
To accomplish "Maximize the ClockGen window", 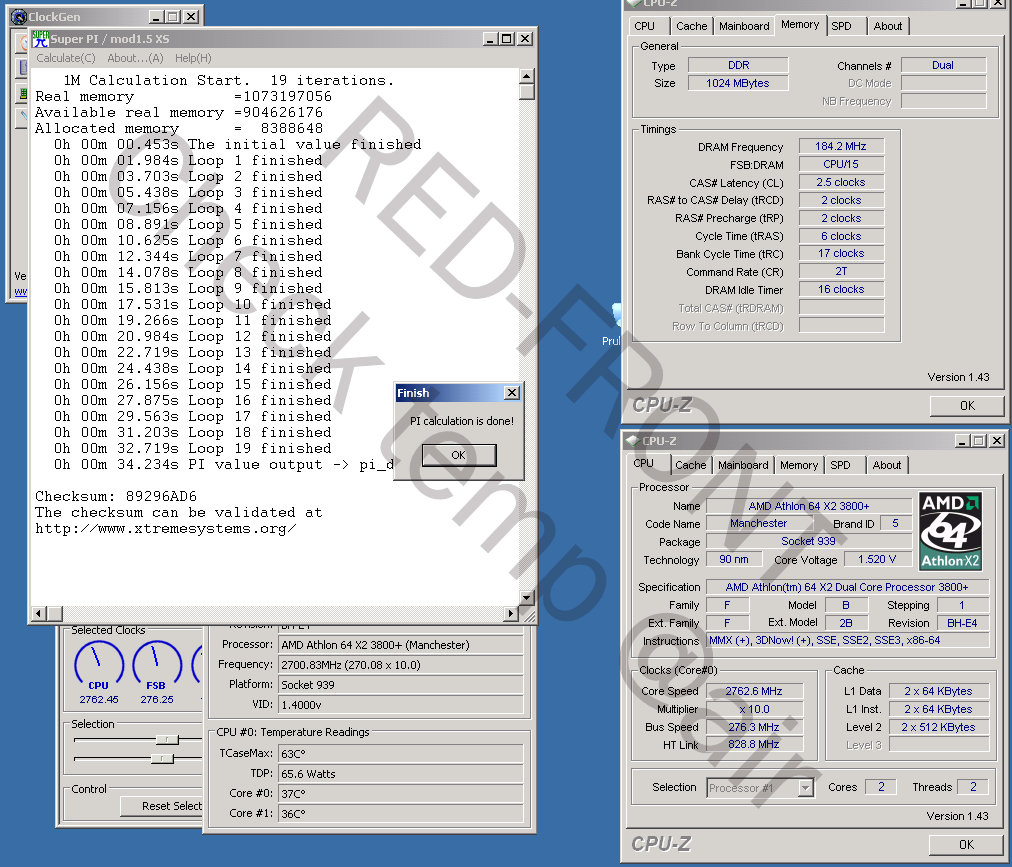I will pos(173,17).
